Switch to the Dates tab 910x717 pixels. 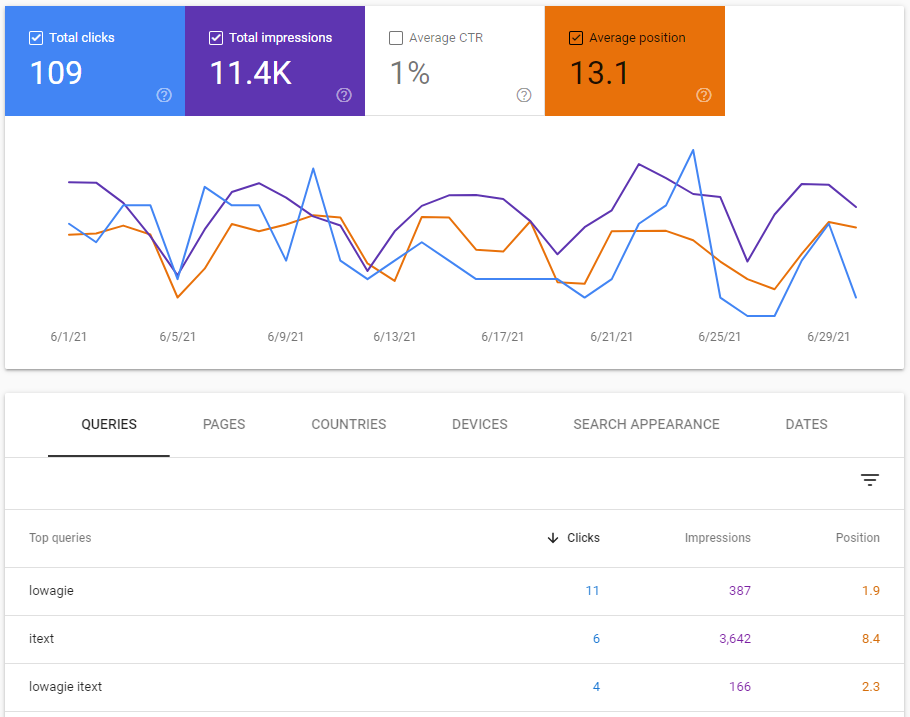pos(807,424)
